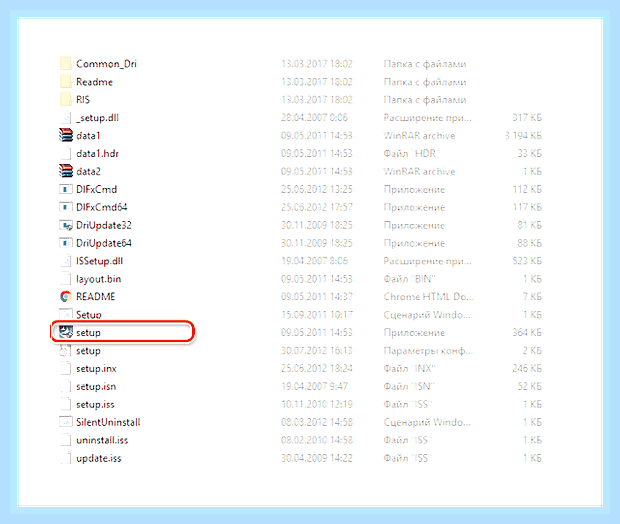The width and height of the screenshot is (620, 524).
Task: Select the file name "DriUpdate32"
Action: pyautogui.click(x=104, y=225)
